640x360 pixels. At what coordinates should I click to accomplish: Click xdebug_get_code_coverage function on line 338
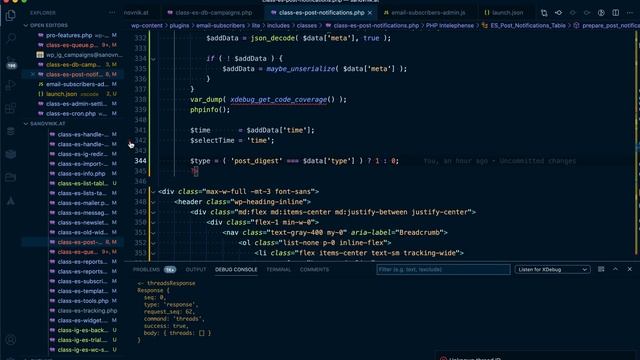[278, 100]
